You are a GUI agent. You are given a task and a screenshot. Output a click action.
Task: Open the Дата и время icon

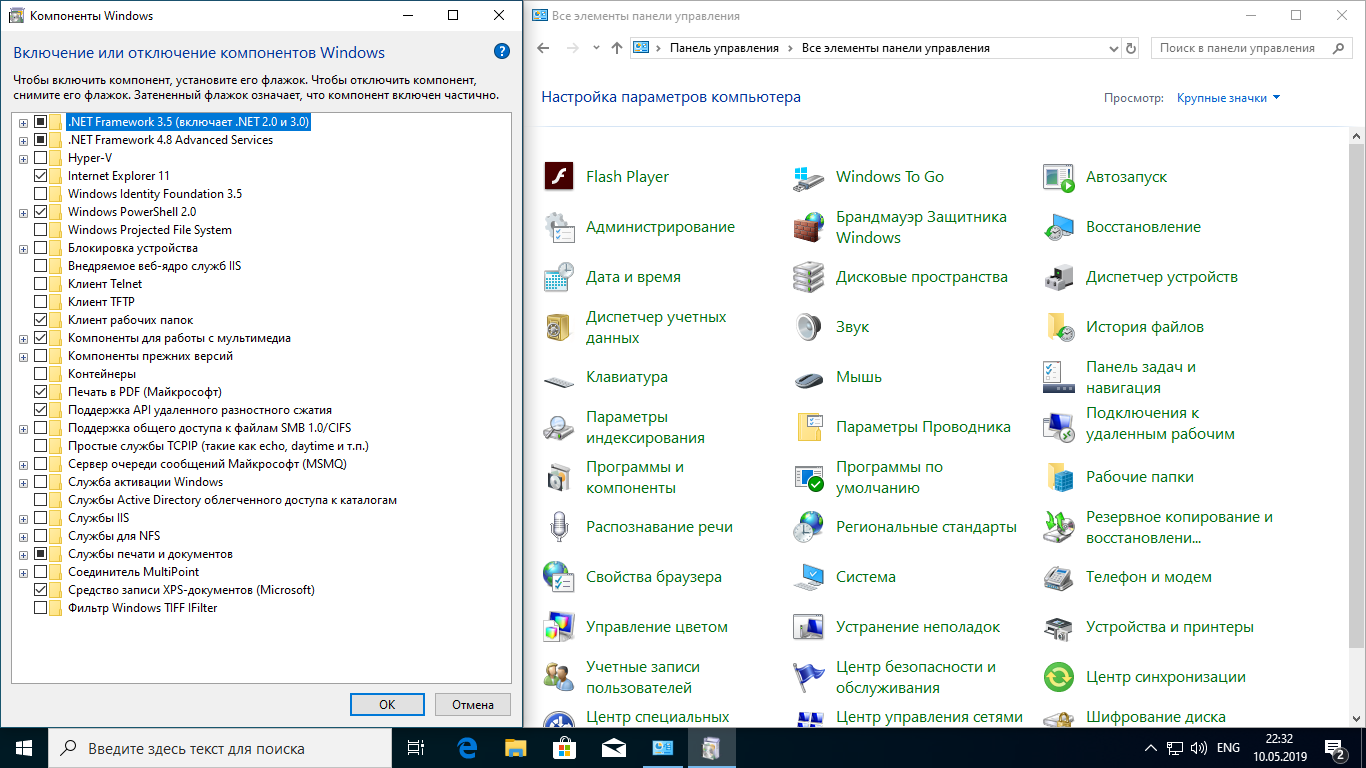(558, 277)
